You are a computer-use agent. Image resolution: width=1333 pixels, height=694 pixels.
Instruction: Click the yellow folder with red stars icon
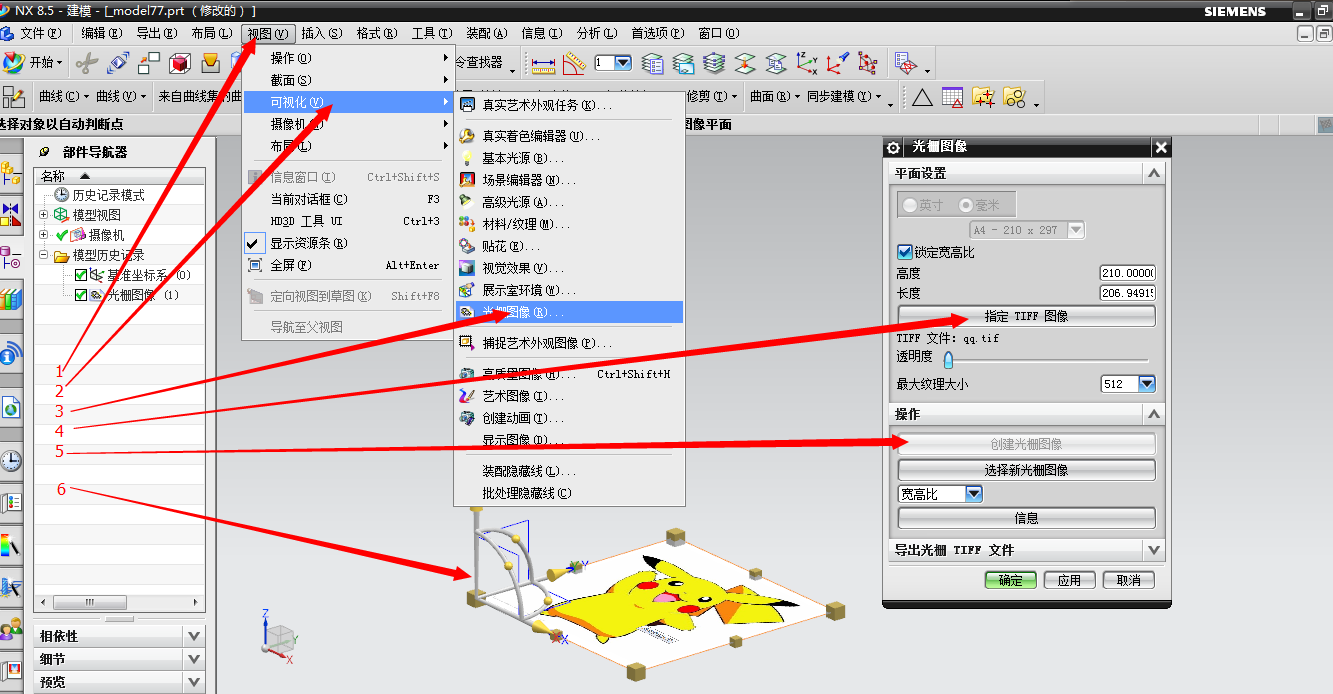click(984, 97)
